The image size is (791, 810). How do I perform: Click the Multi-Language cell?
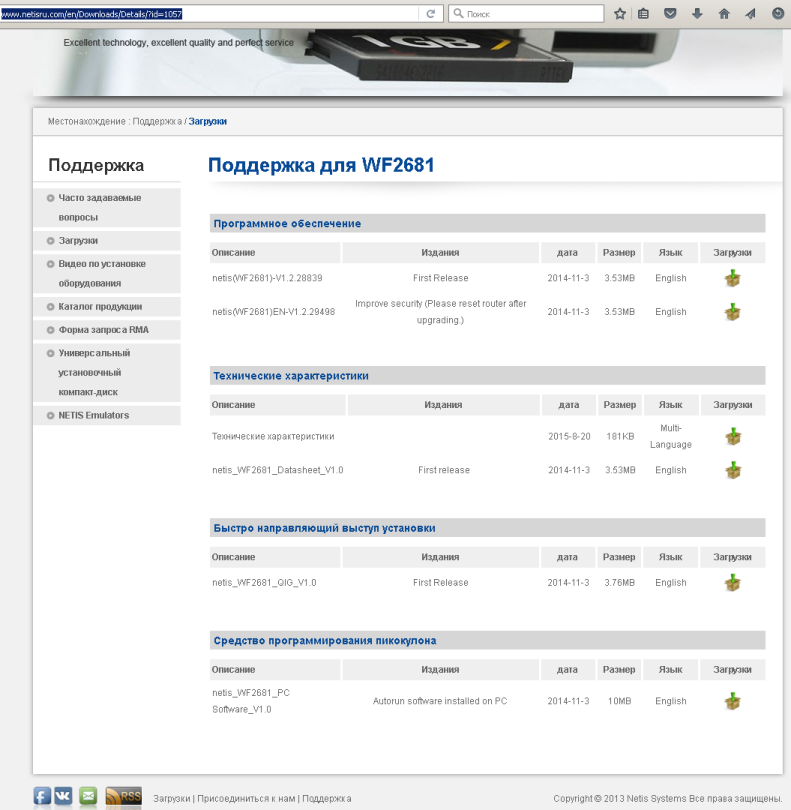tap(671, 437)
